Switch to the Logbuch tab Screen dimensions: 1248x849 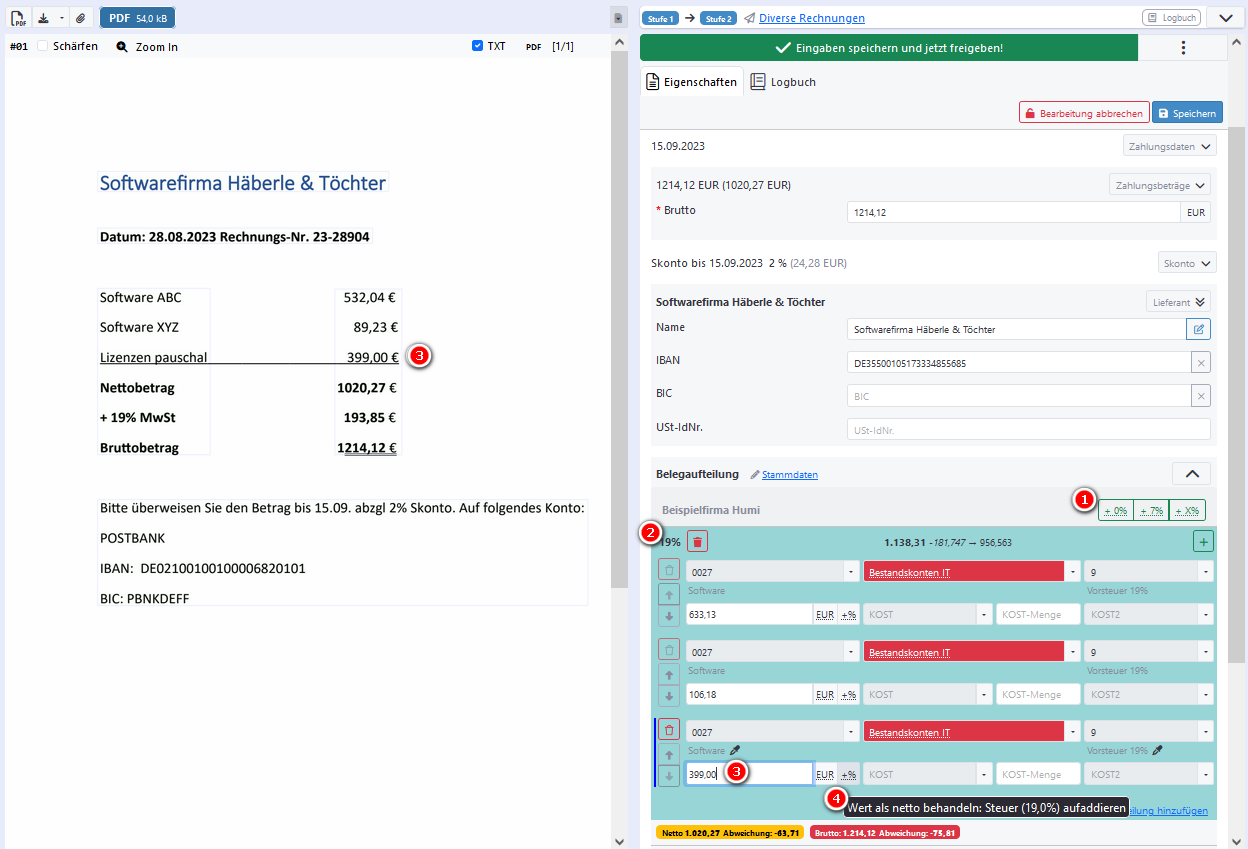tap(784, 82)
